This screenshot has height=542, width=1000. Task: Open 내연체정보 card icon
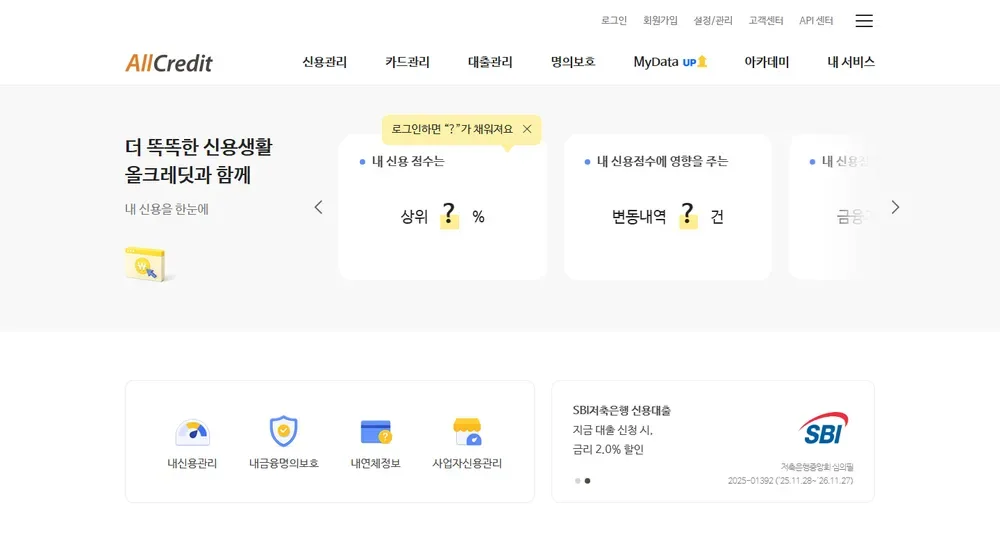(x=376, y=432)
